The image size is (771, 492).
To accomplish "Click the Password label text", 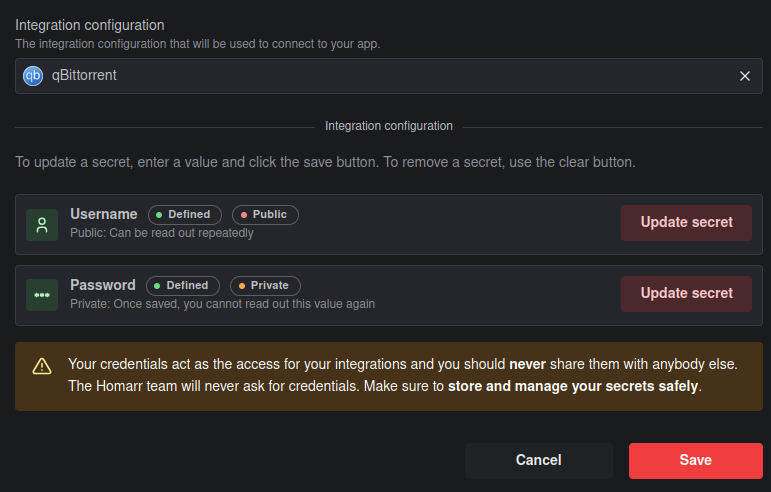I will (x=103, y=285).
